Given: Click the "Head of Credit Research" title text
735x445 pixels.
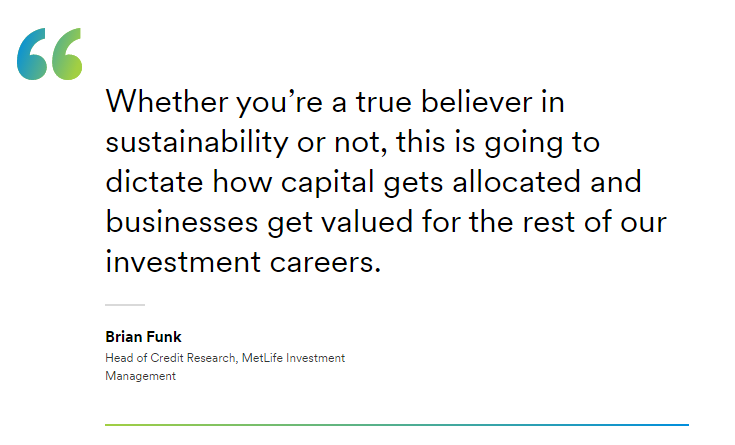Looking at the screenshot, I should coord(170,358).
